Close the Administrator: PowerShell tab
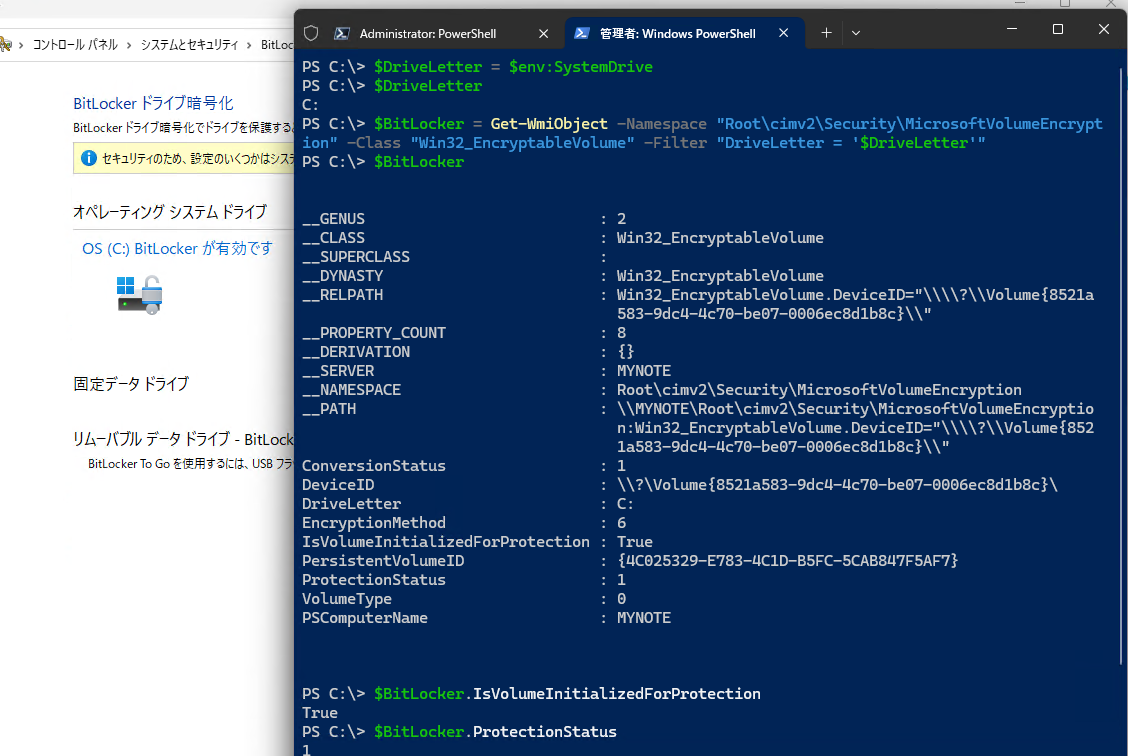Viewport: 1128px width, 756px height. (543, 32)
